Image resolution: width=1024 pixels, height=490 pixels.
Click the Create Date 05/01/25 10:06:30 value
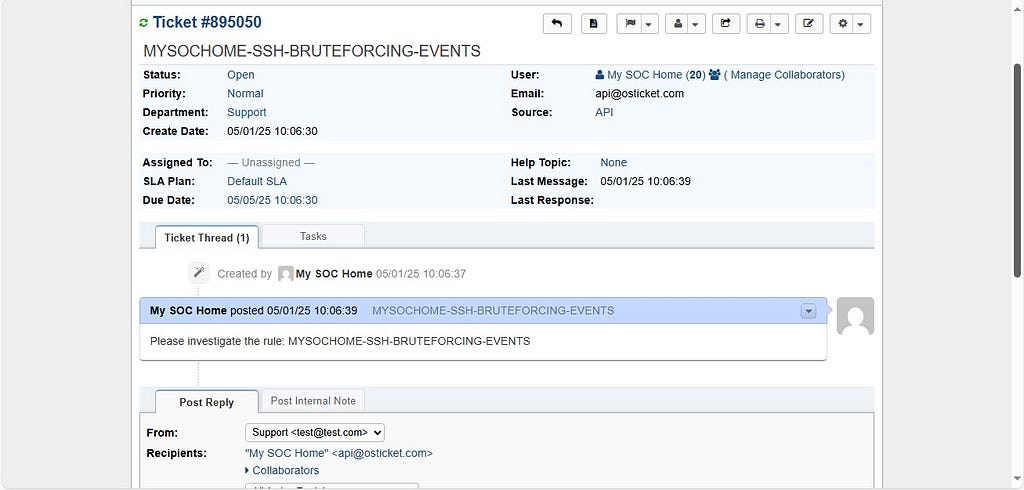(272, 131)
